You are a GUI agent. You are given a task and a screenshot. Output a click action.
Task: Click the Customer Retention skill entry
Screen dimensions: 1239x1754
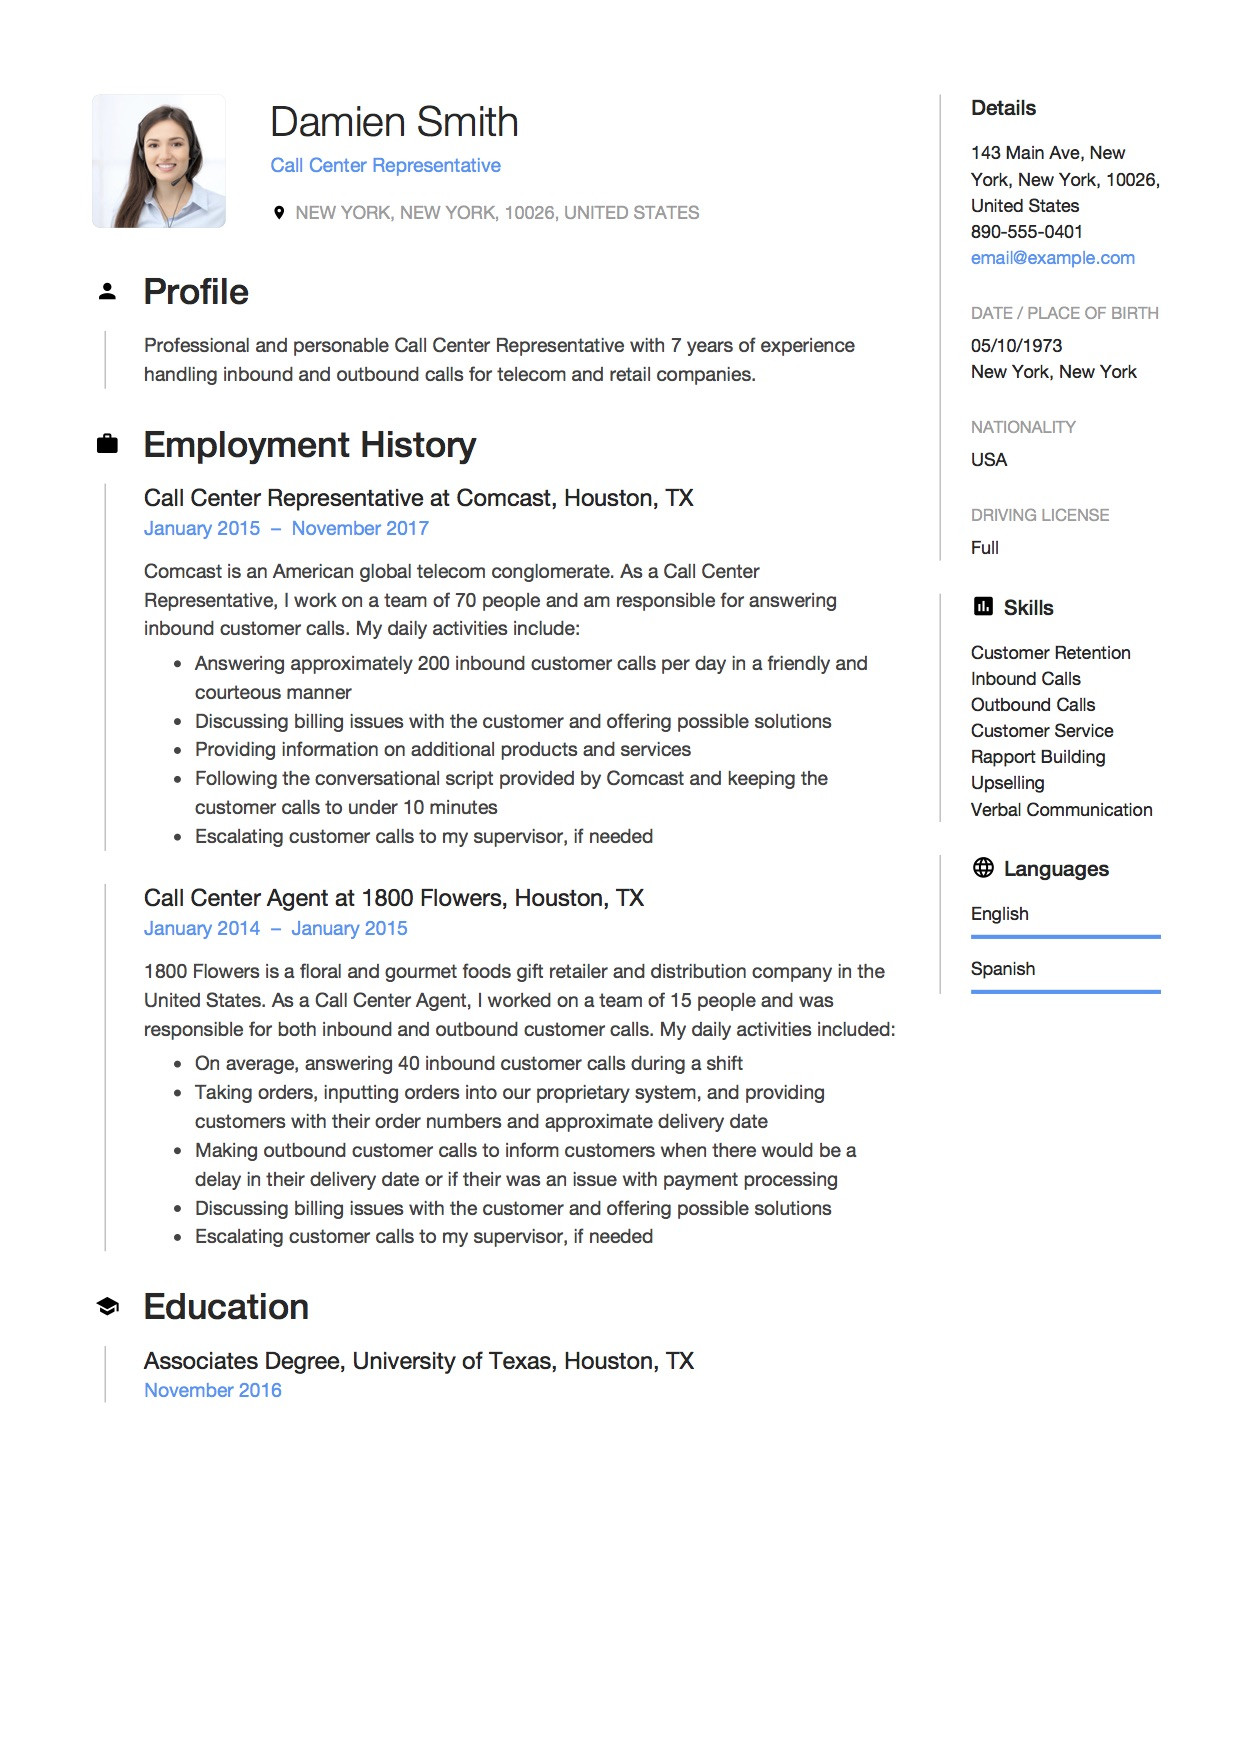coord(1050,653)
